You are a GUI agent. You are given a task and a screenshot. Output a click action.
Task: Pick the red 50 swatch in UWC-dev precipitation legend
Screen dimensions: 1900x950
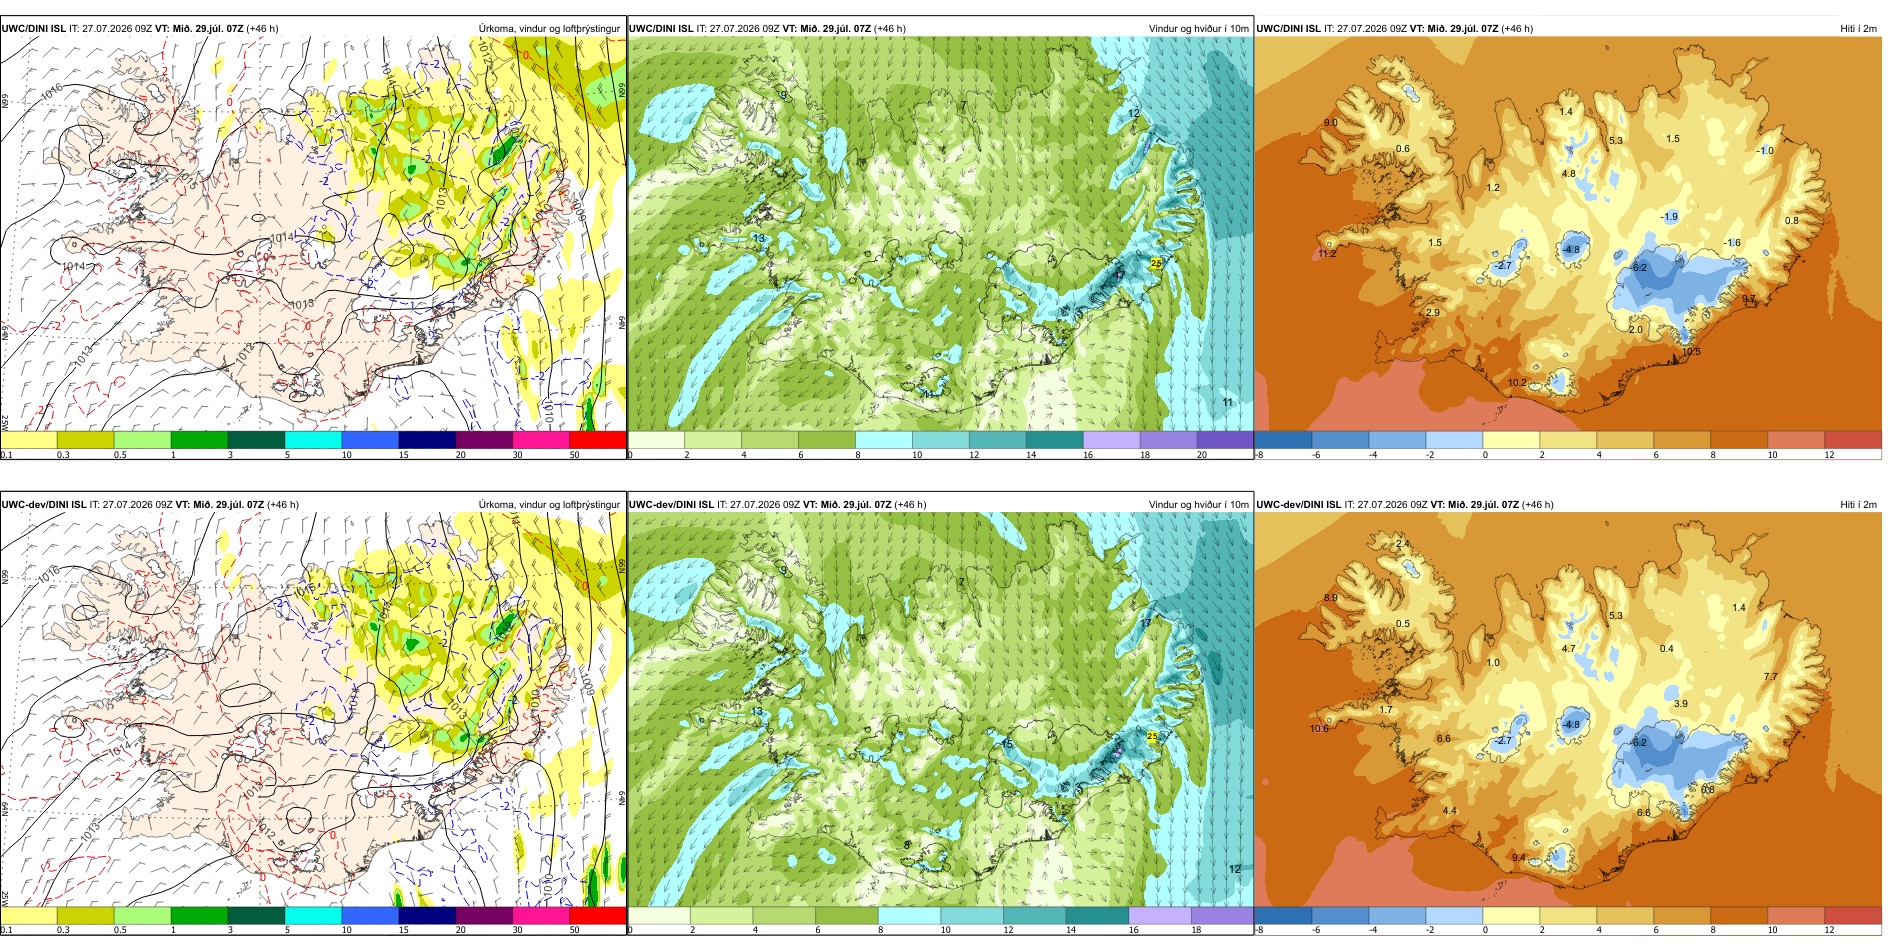pyautogui.click(x=598, y=915)
